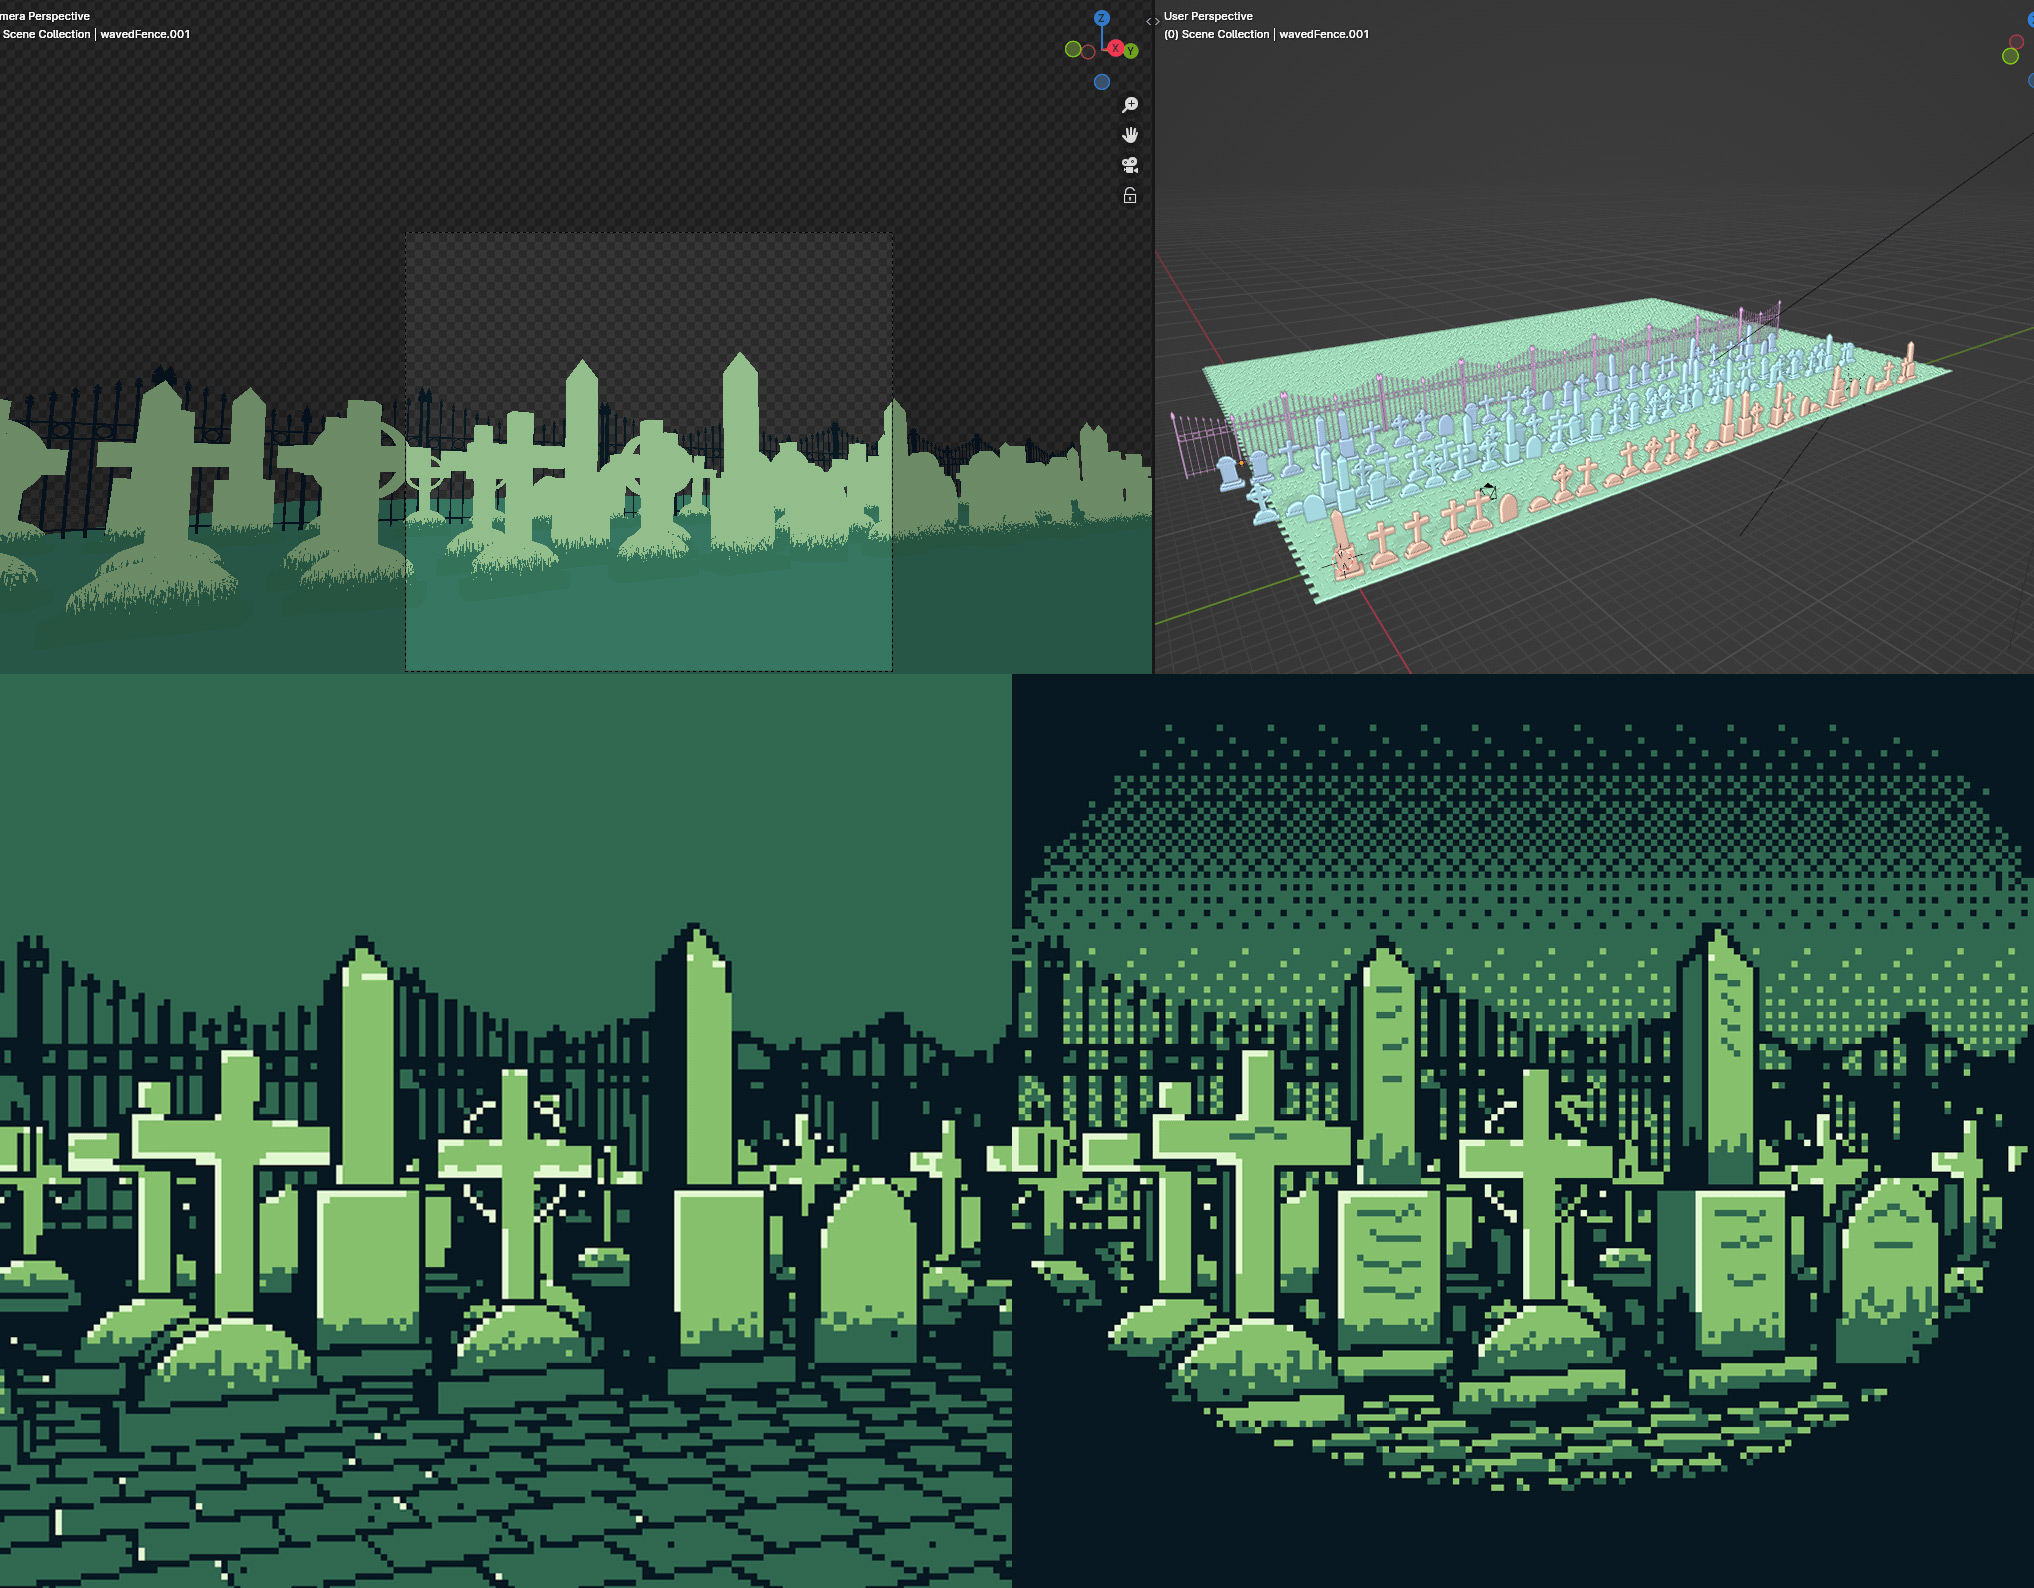Click the red X axis gizmo circle
The image size is (2034, 1588).
(x=1115, y=48)
